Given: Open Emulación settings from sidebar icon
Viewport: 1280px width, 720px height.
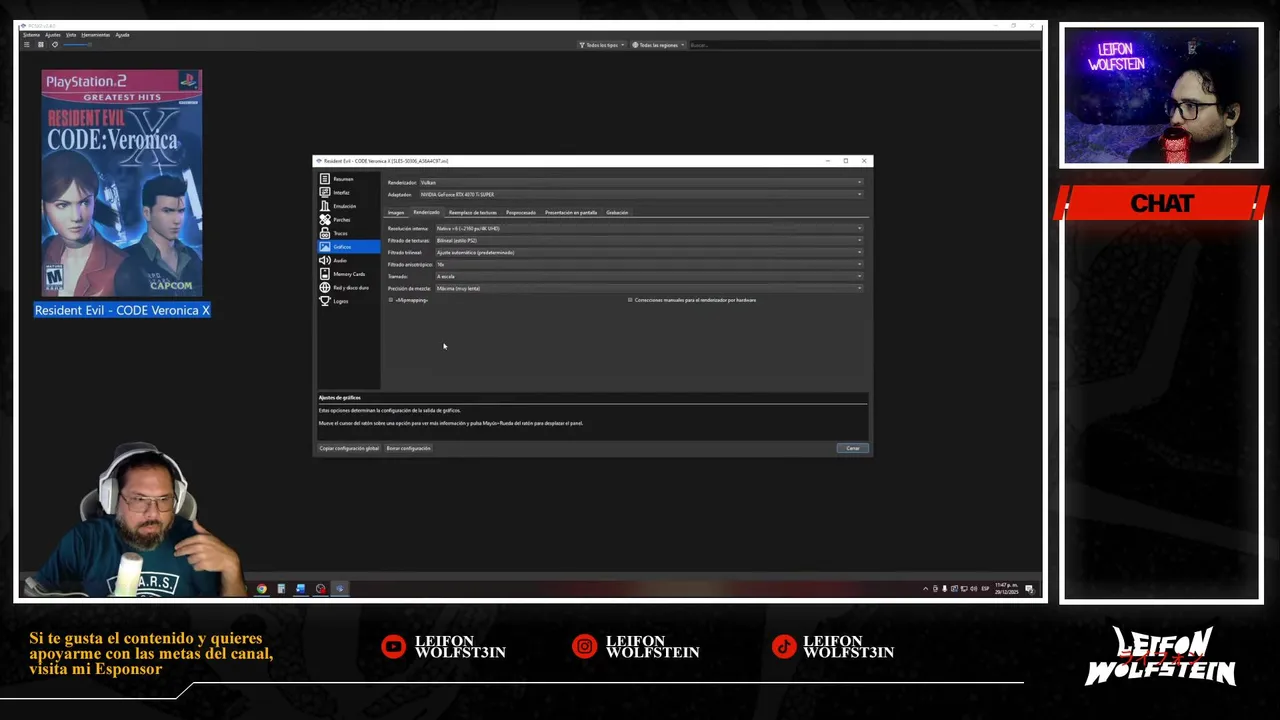Looking at the screenshot, I should coord(324,206).
